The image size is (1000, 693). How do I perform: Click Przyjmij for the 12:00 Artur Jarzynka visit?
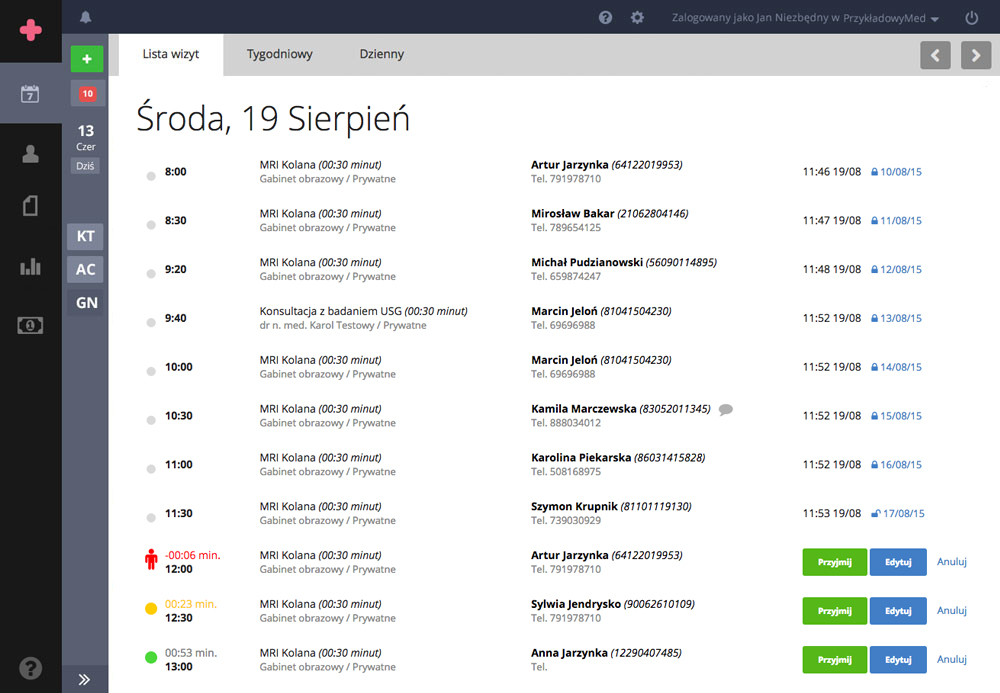click(x=834, y=562)
